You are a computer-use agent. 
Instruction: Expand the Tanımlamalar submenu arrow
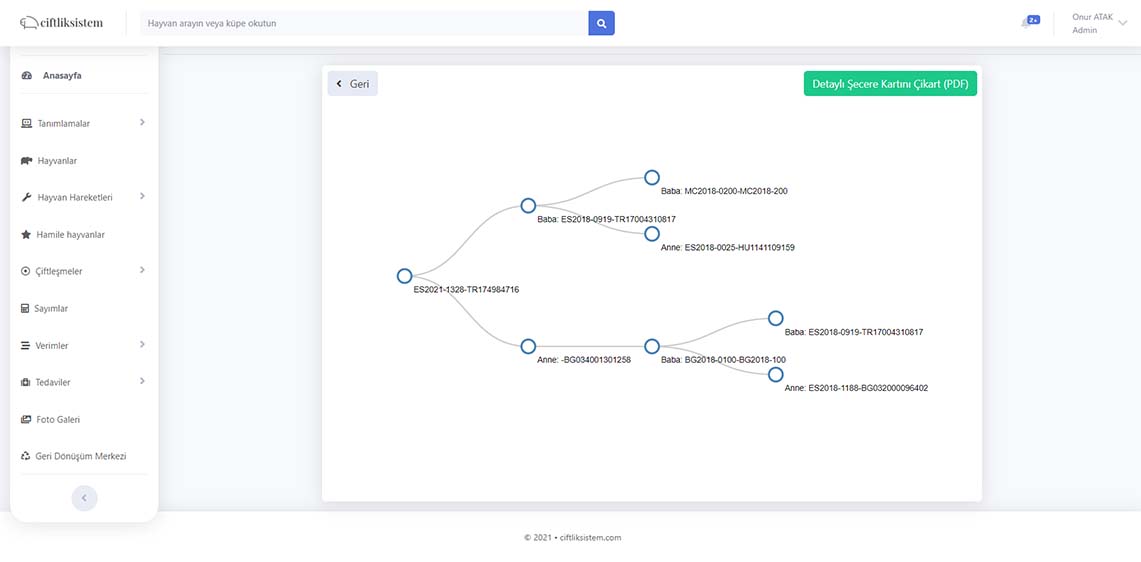pos(142,122)
